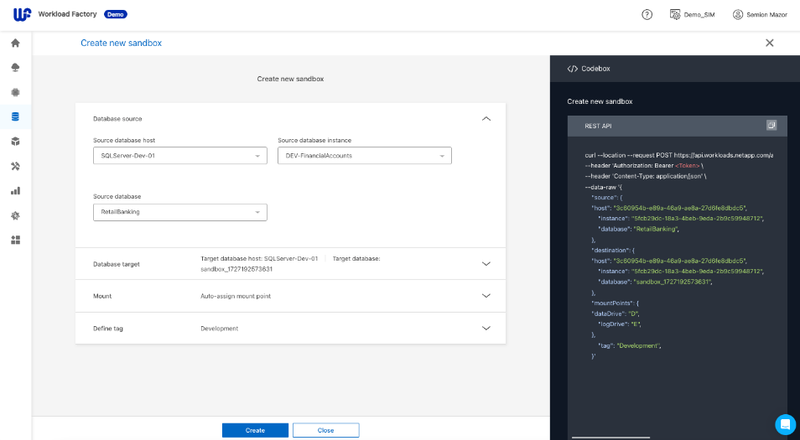Expand the Define tag section
The width and height of the screenshot is (800, 440).
click(x=486, y=328)
